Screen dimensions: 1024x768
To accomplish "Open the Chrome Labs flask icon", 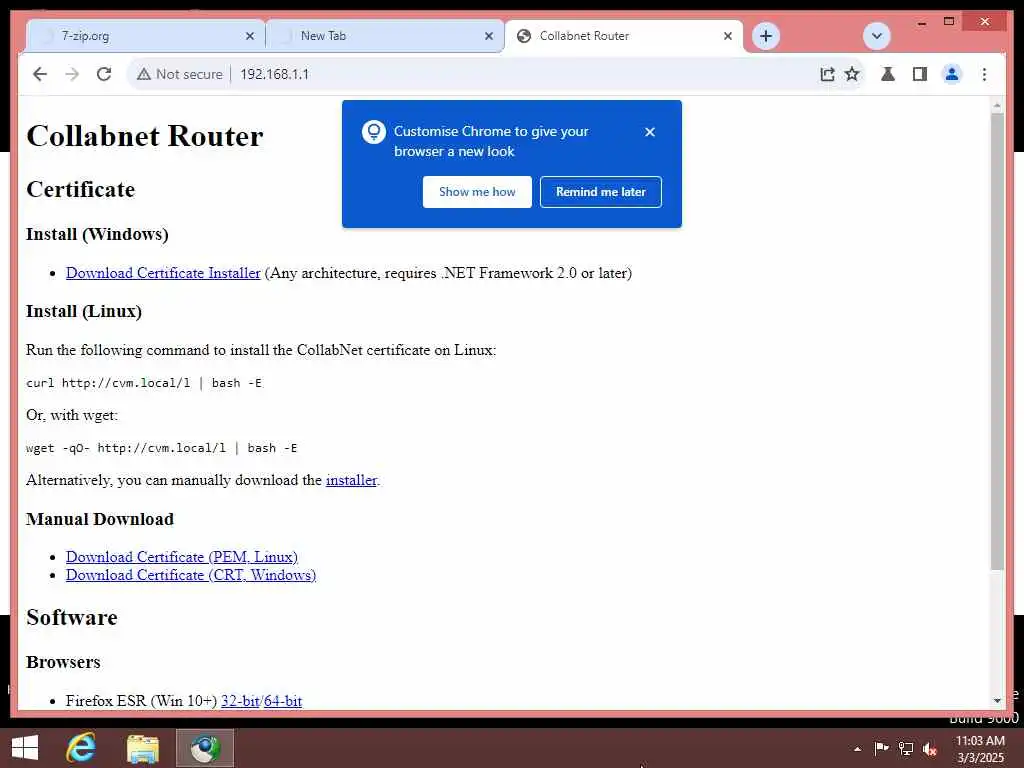I will 888,74.
